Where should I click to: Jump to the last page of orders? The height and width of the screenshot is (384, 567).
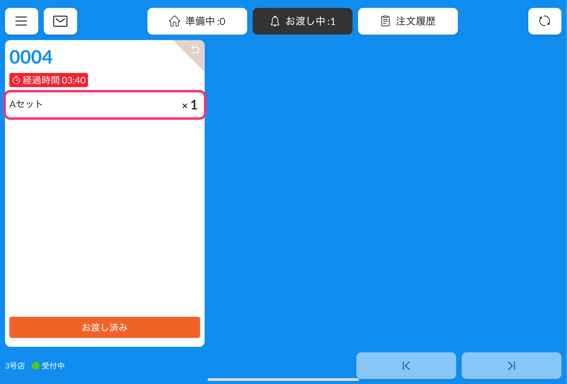511,366
